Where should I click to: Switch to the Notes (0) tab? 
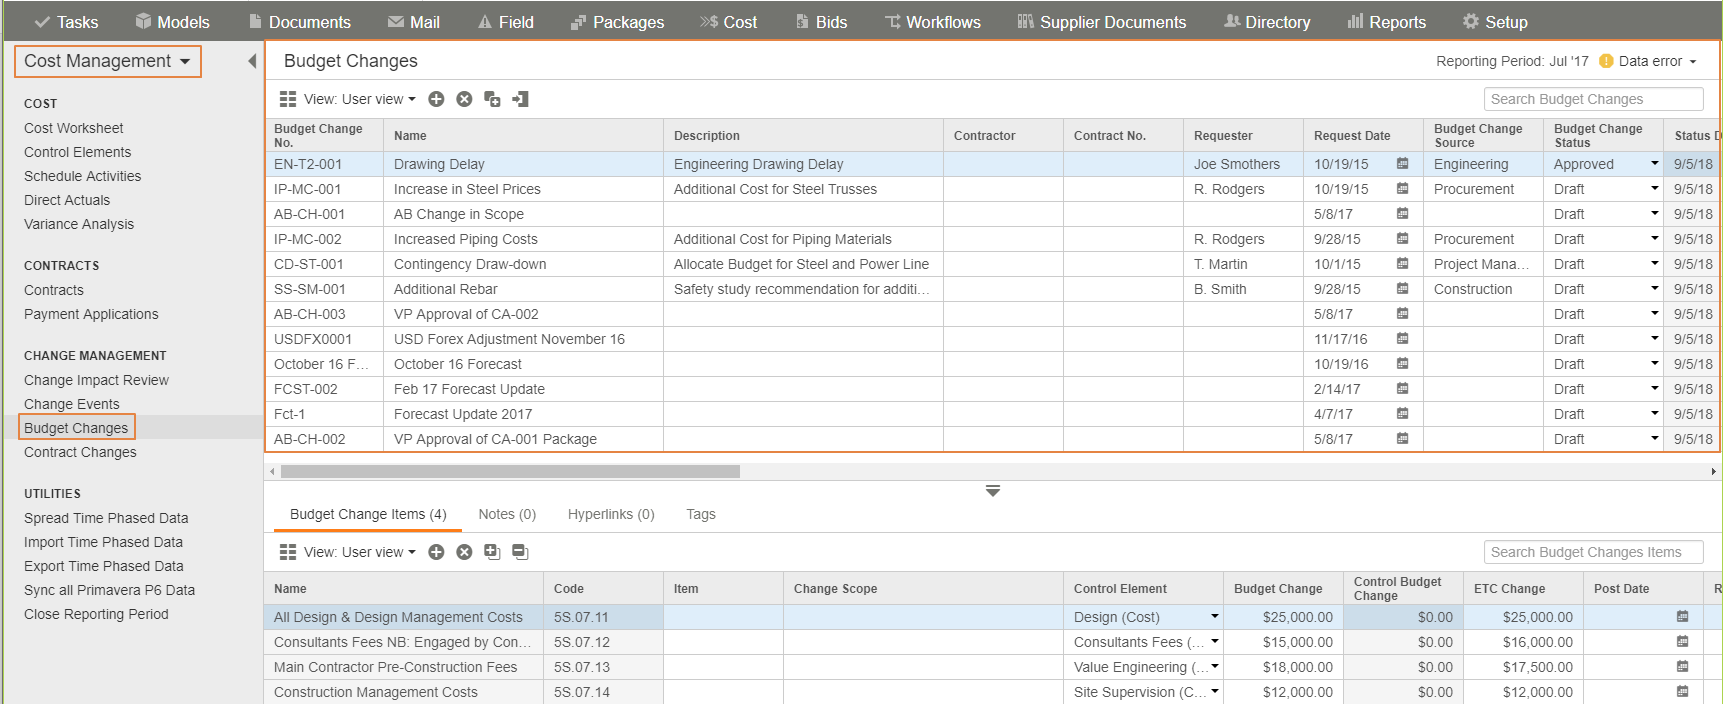pos(507,514)
